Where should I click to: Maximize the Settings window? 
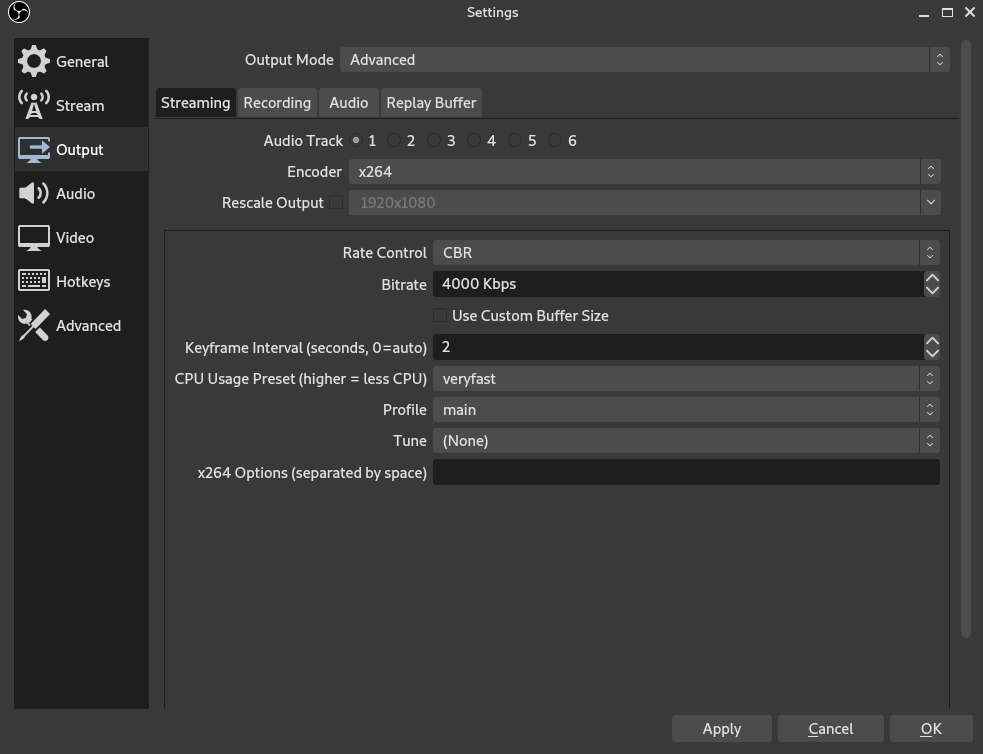(947, 13)
